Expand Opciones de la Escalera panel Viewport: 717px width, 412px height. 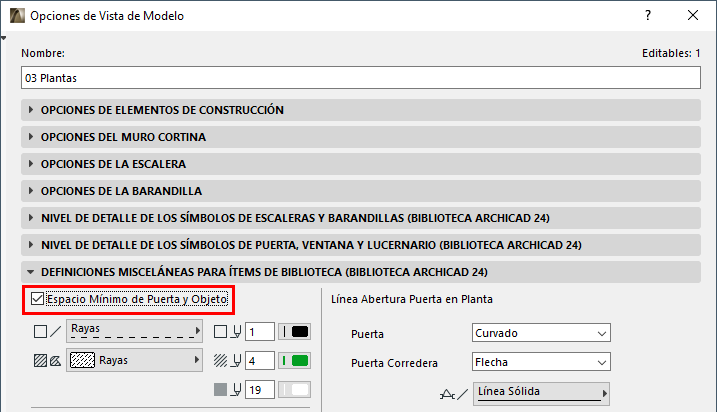click(x=361, y=164)
